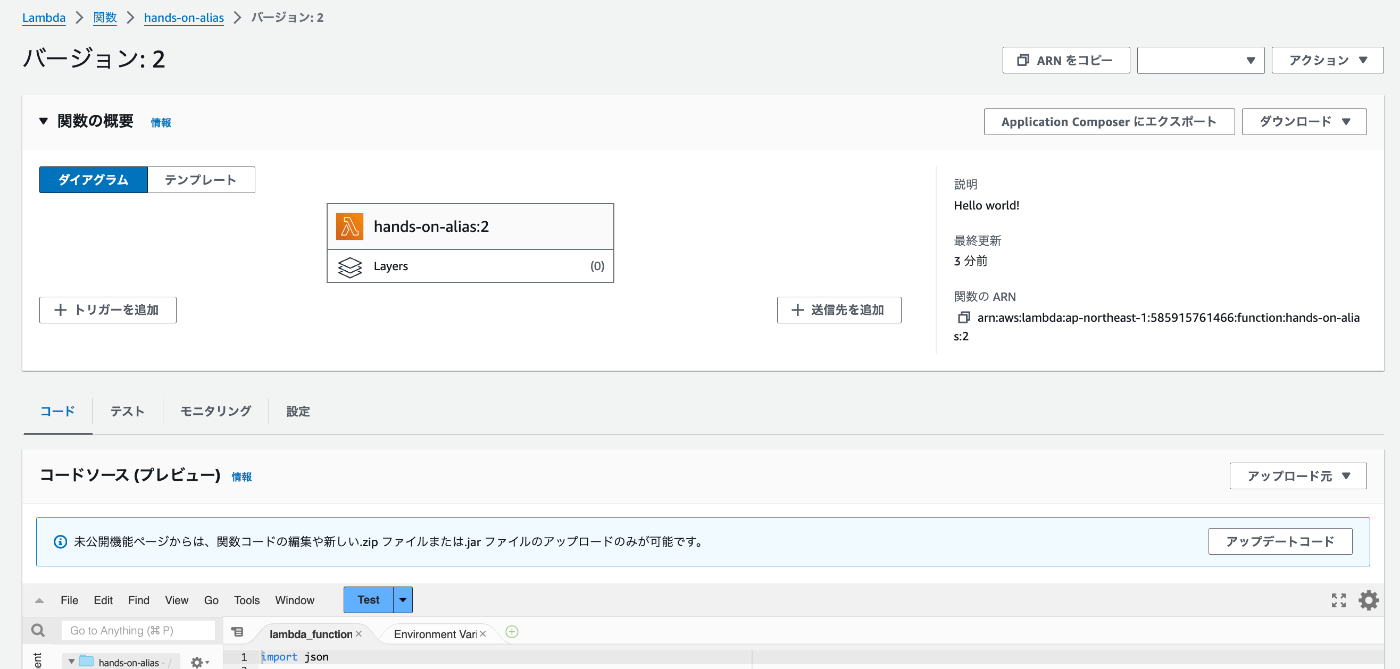Click the アップデートコード button

[x=1280, y=541]
